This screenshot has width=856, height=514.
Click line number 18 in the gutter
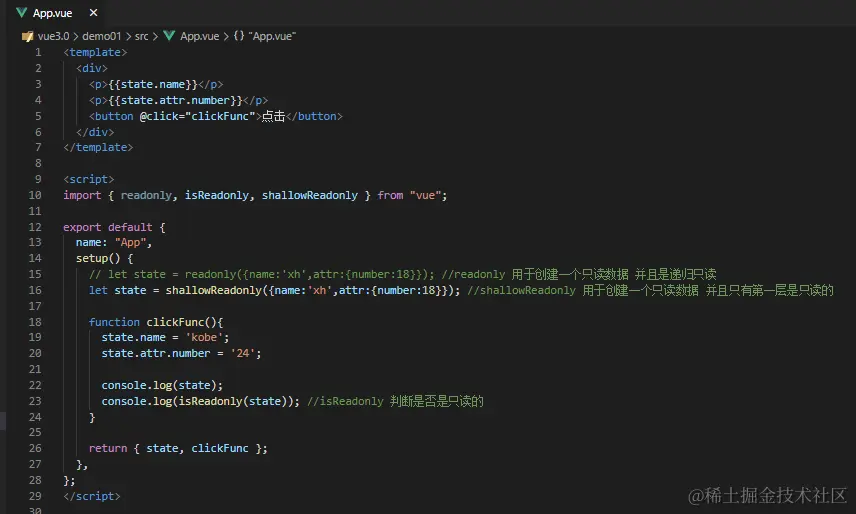35,322
